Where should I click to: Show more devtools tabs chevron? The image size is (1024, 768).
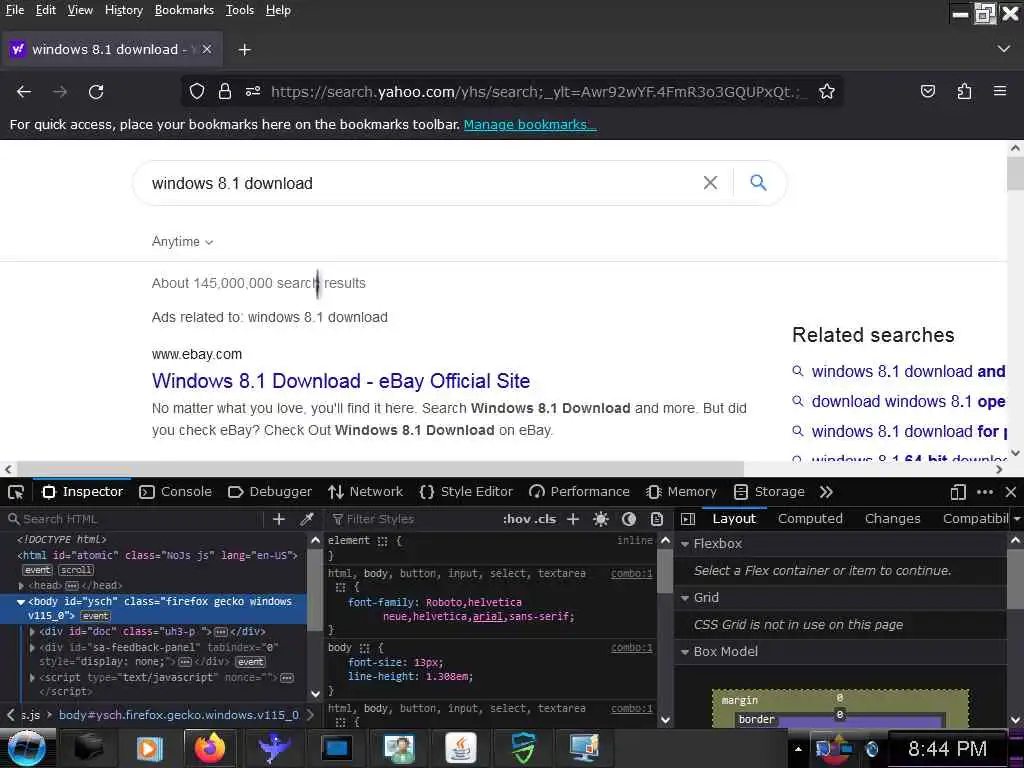pyautogui.click(x=826, y=492)
